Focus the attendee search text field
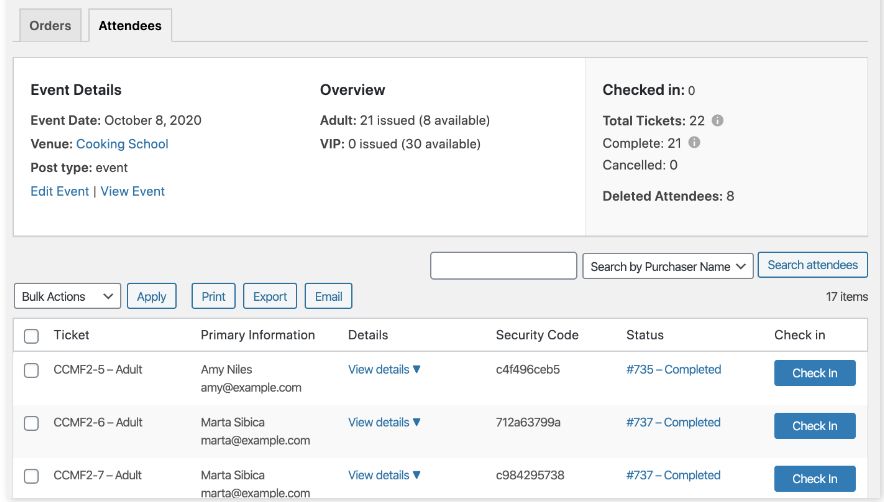The image size is (884, 502). pyautogui.click(x=503, y=266)
